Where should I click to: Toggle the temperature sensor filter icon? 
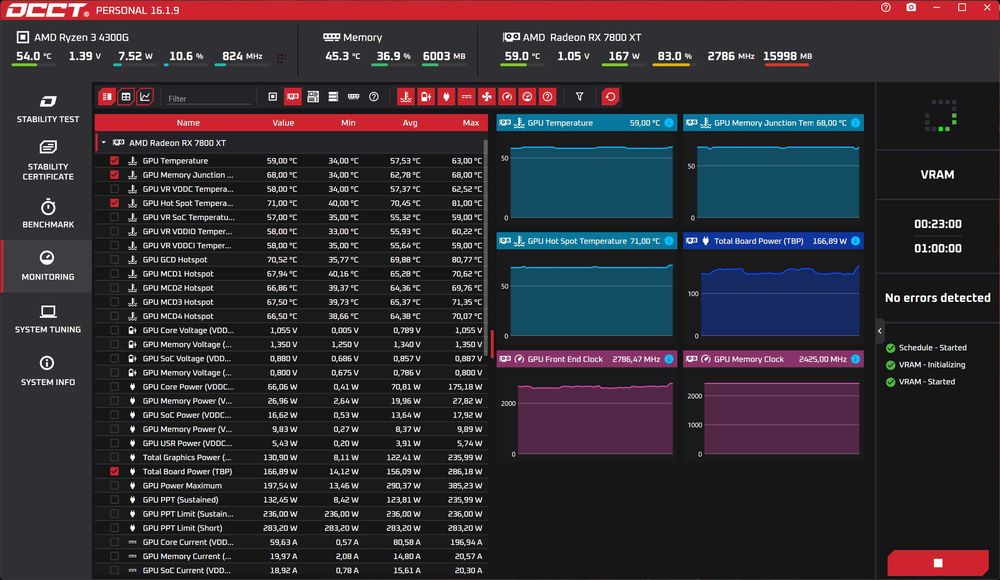coord(406,97)
